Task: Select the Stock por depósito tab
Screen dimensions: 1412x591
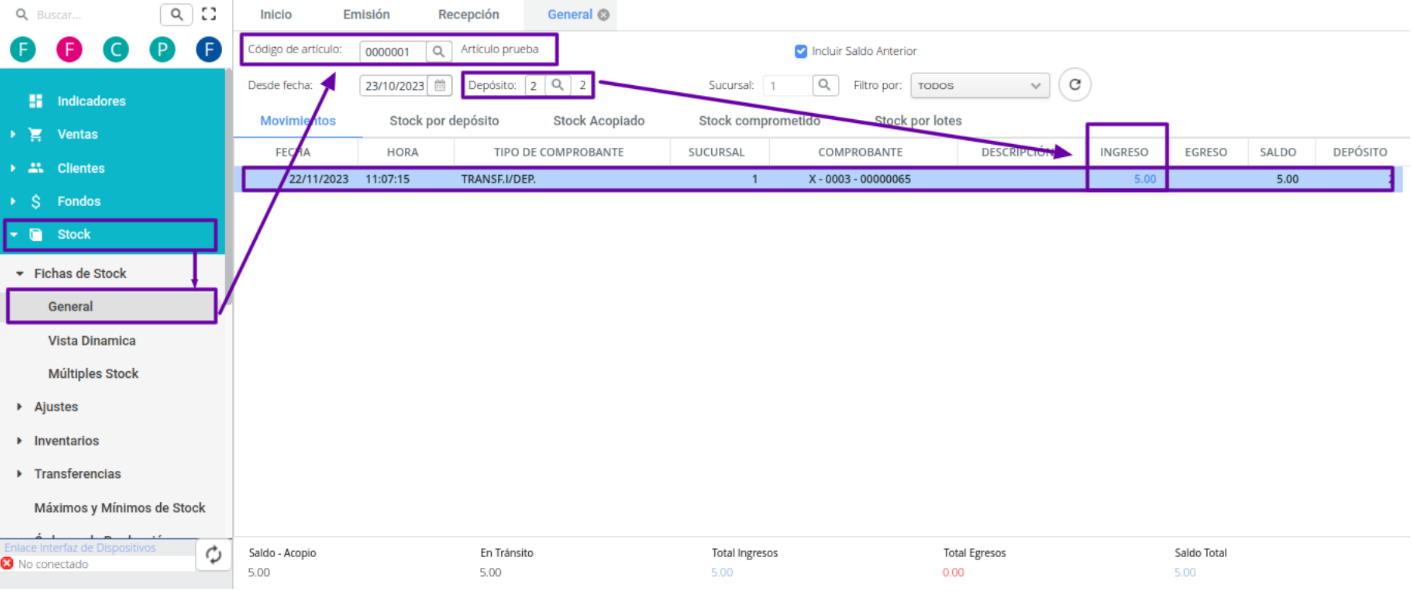Action: pos(444,121)
